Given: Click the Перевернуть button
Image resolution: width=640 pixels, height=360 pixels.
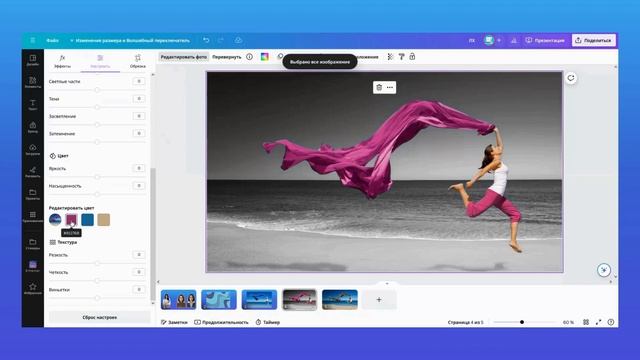Looking at the screenshot, I should tap(227, 57).
